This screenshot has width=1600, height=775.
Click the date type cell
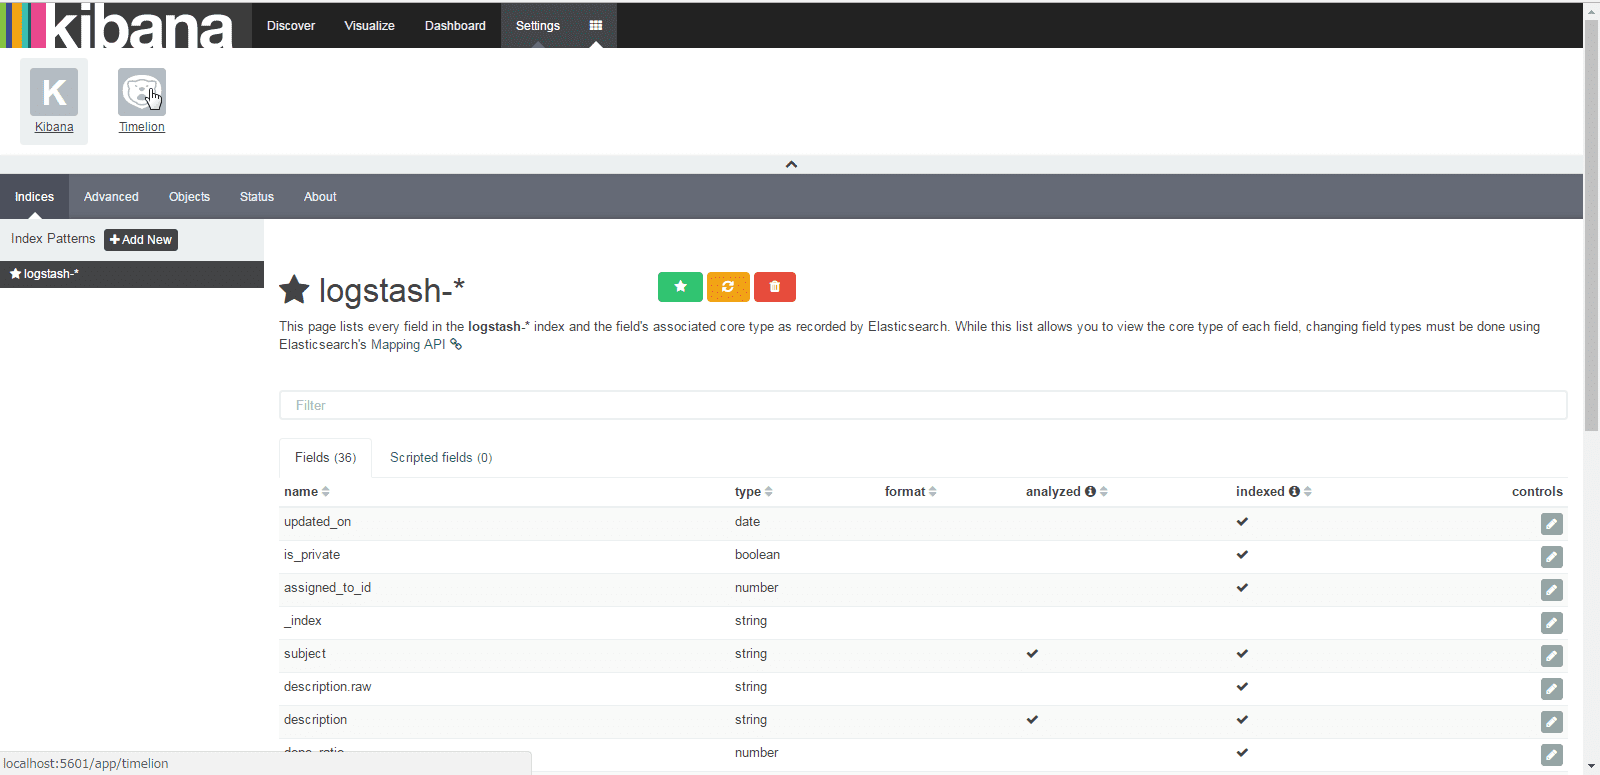(747, 522)
